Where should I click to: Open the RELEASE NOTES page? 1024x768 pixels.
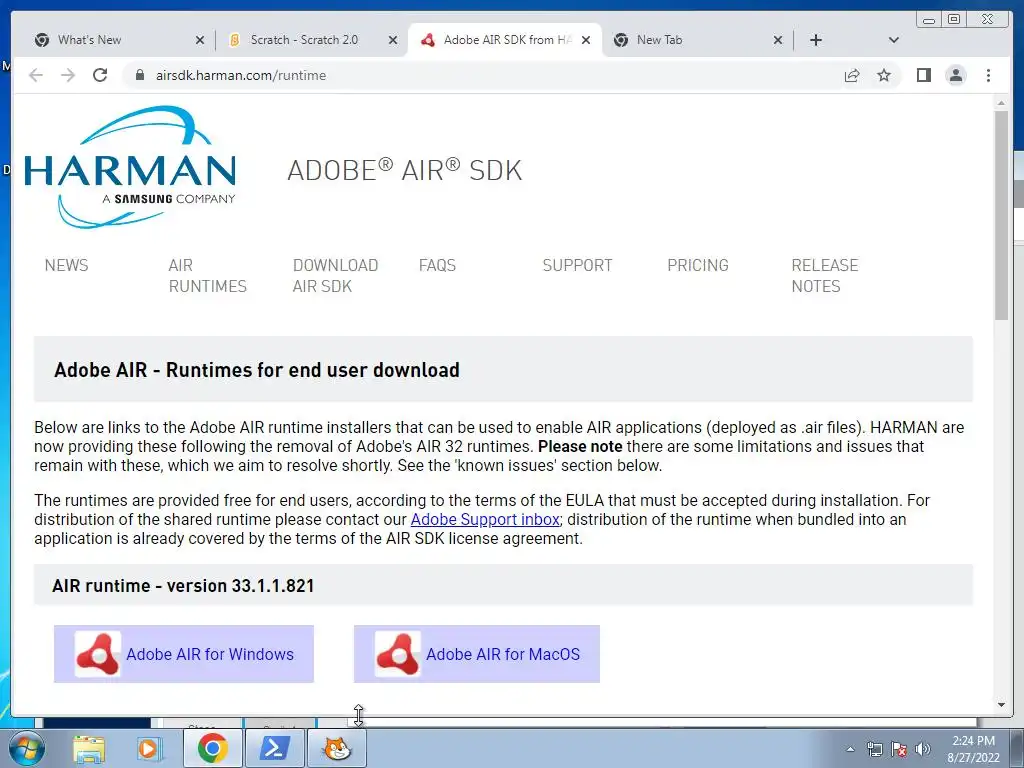click(x=824, y=276)
